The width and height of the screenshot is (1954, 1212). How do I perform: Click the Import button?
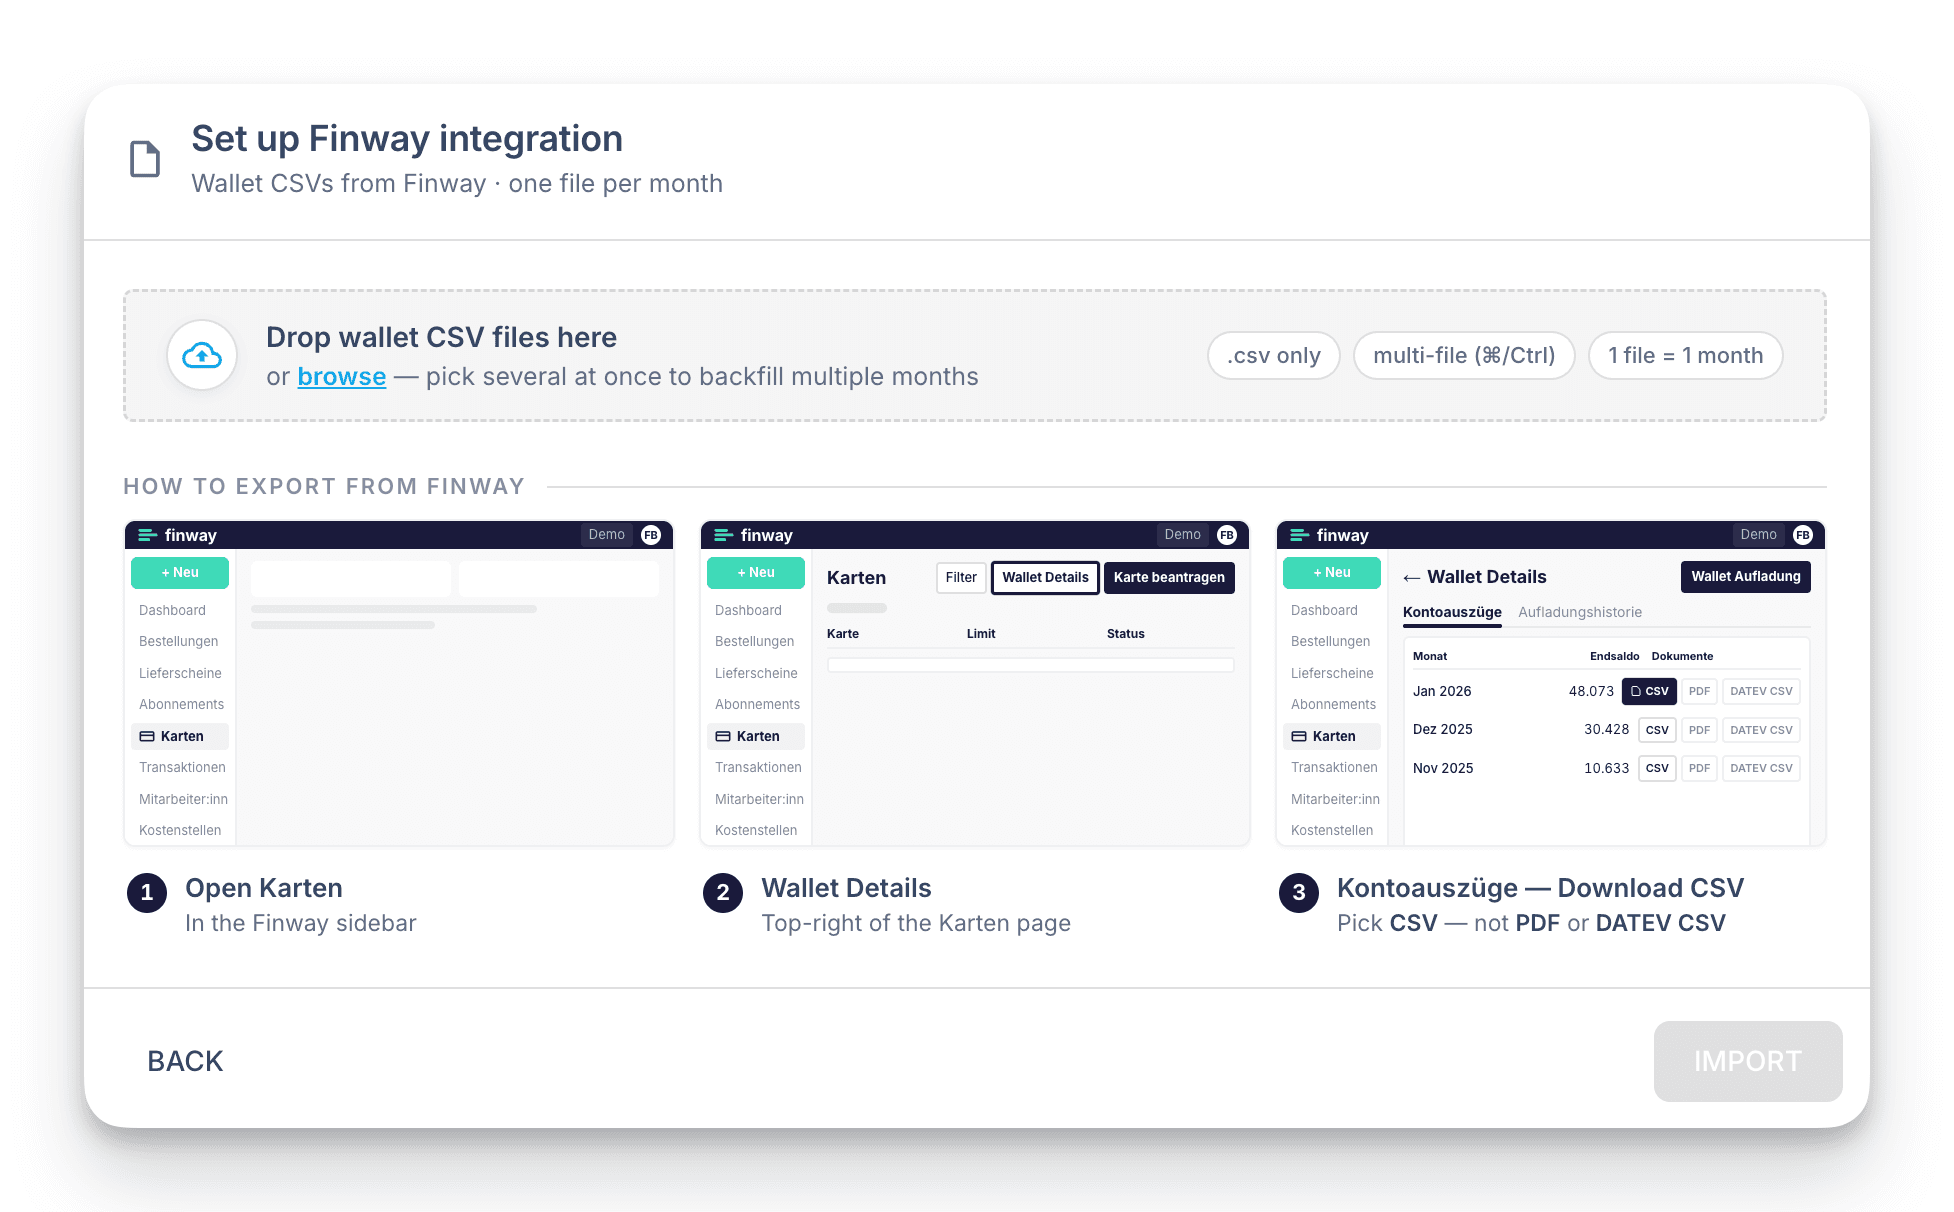point(1747,1061)
